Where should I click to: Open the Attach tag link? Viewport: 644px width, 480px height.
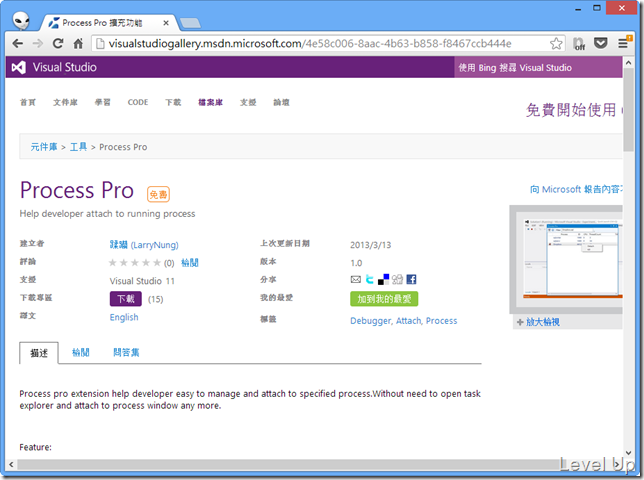409,321
